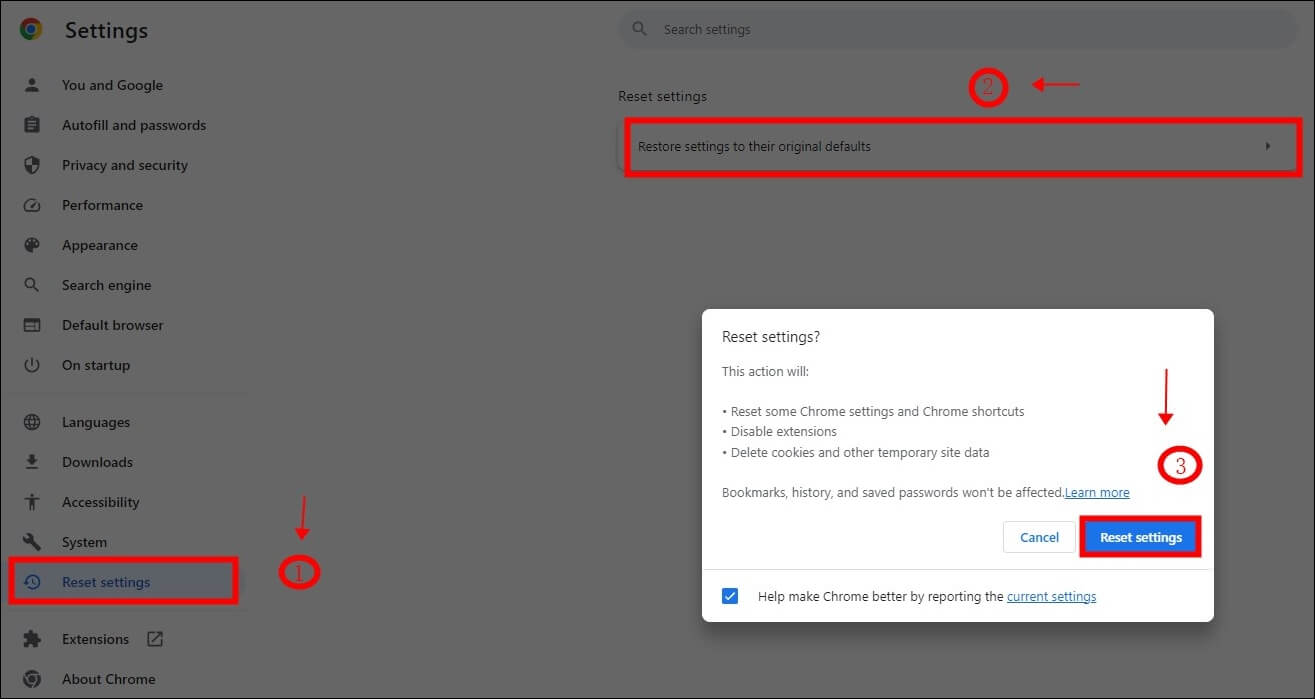The height and width of the screenshot is (699, 1315).
Task: Click the wrench icon for System
Action: (x=32, y=542)
